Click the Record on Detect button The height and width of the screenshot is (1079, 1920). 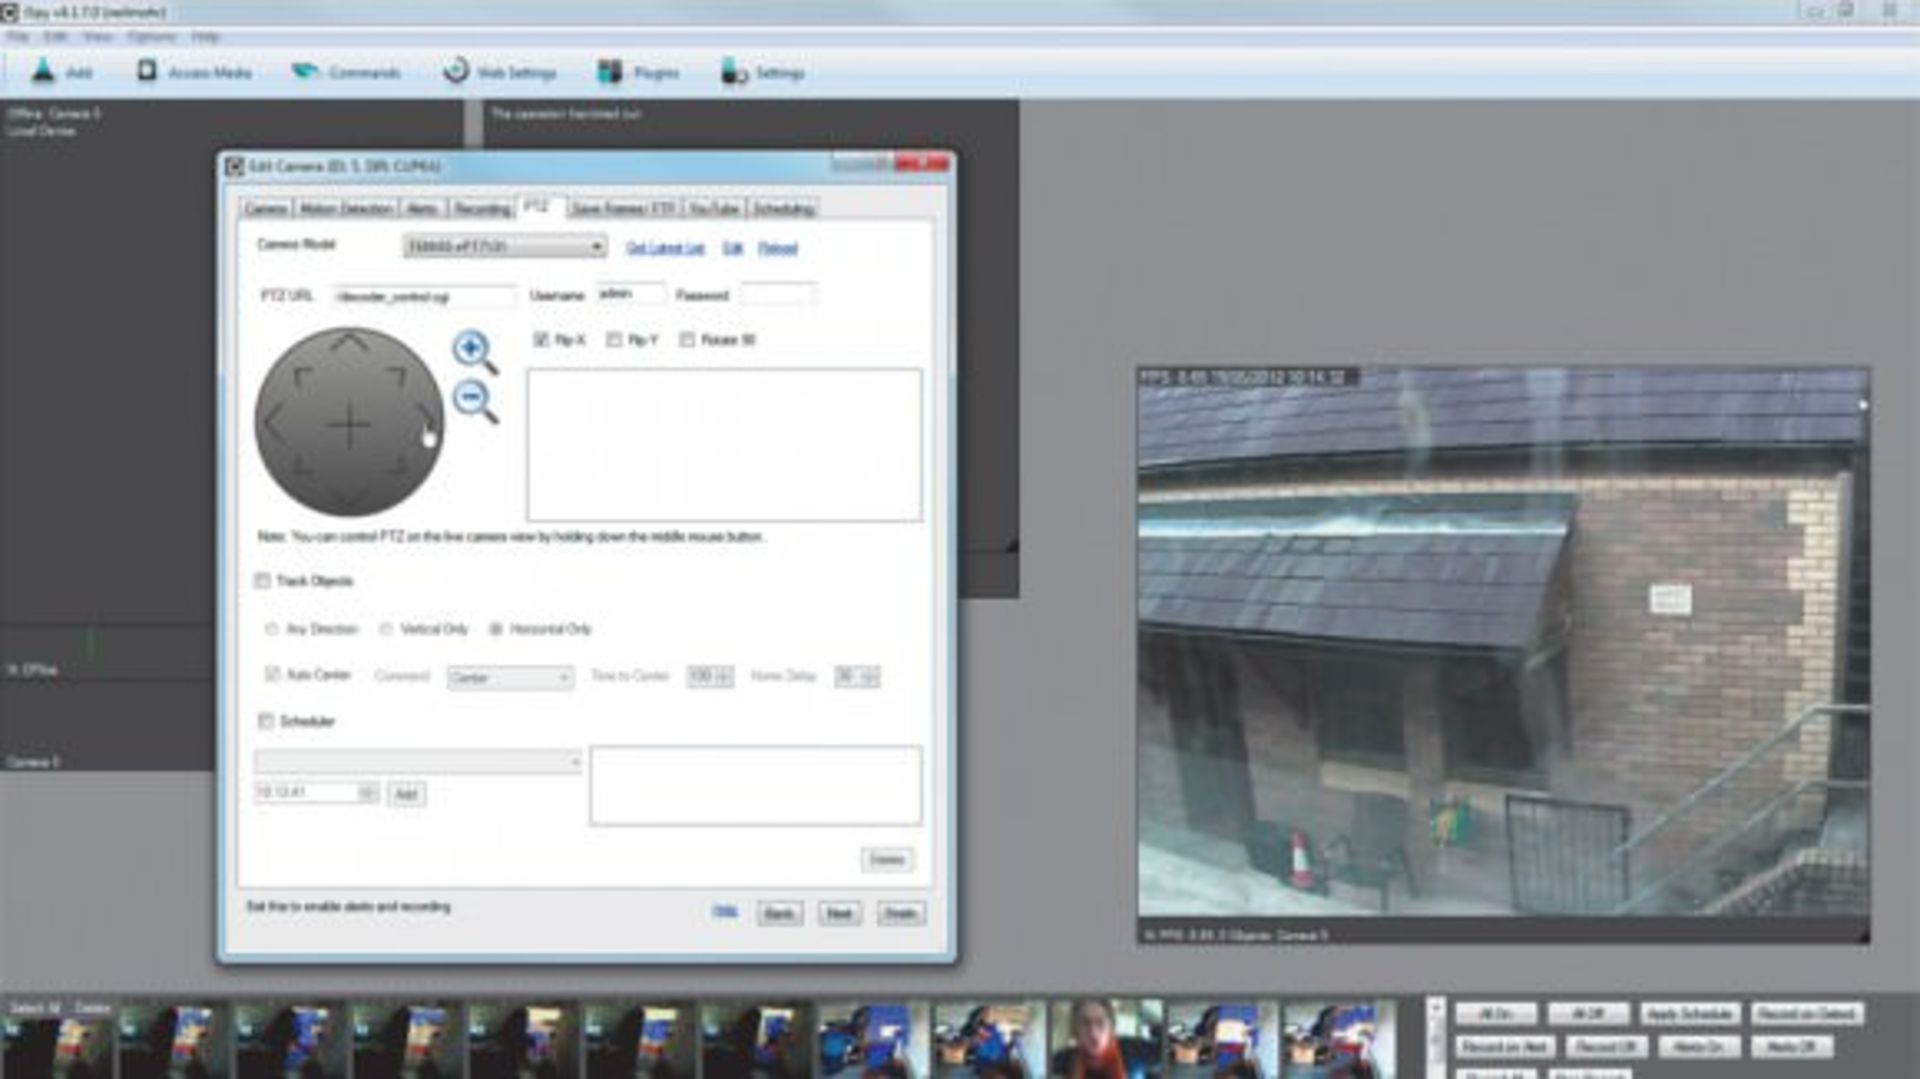tap(1807, 1014)
